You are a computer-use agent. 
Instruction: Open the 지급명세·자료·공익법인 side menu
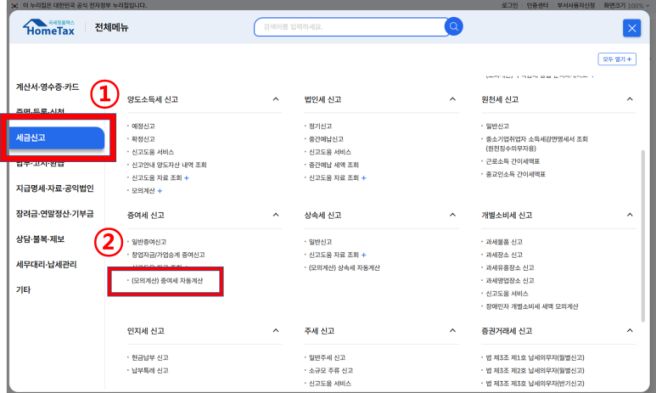[x=55, y=188]
